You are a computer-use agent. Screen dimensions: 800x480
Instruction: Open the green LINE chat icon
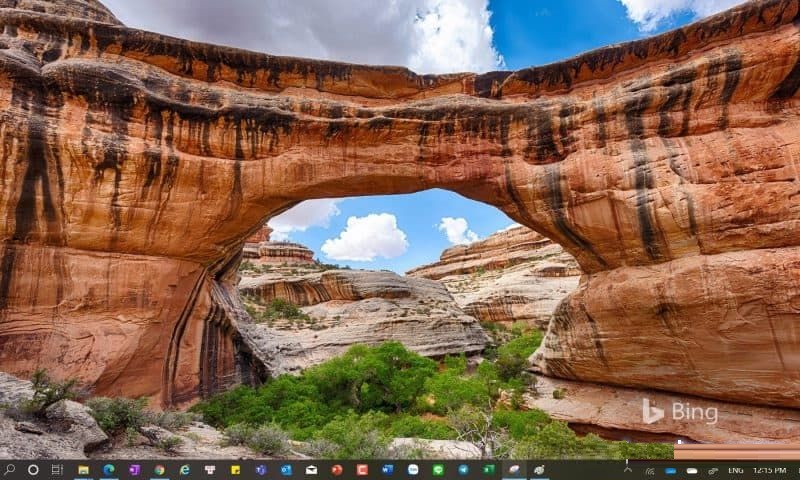[x=438, y=470]
